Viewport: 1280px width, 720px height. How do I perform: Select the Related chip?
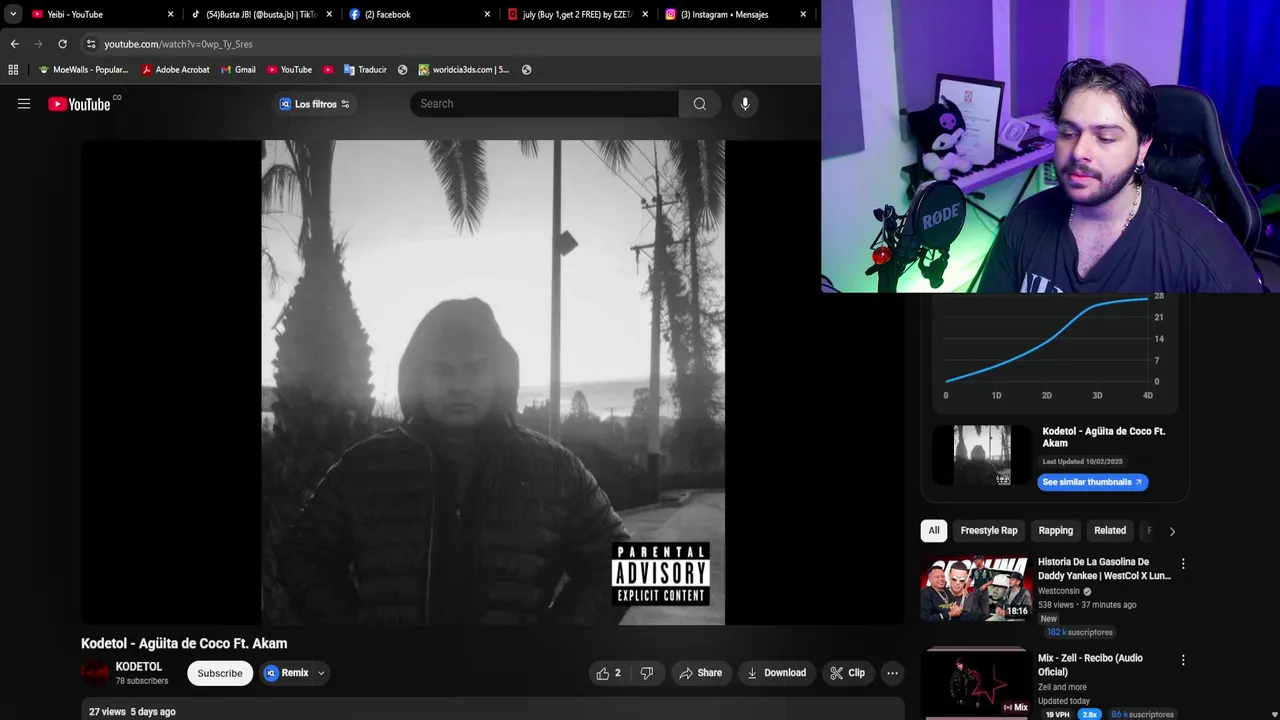1110,531
